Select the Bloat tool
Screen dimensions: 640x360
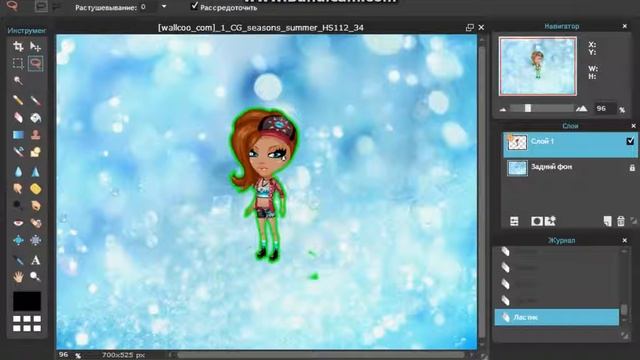click(18, 240)
